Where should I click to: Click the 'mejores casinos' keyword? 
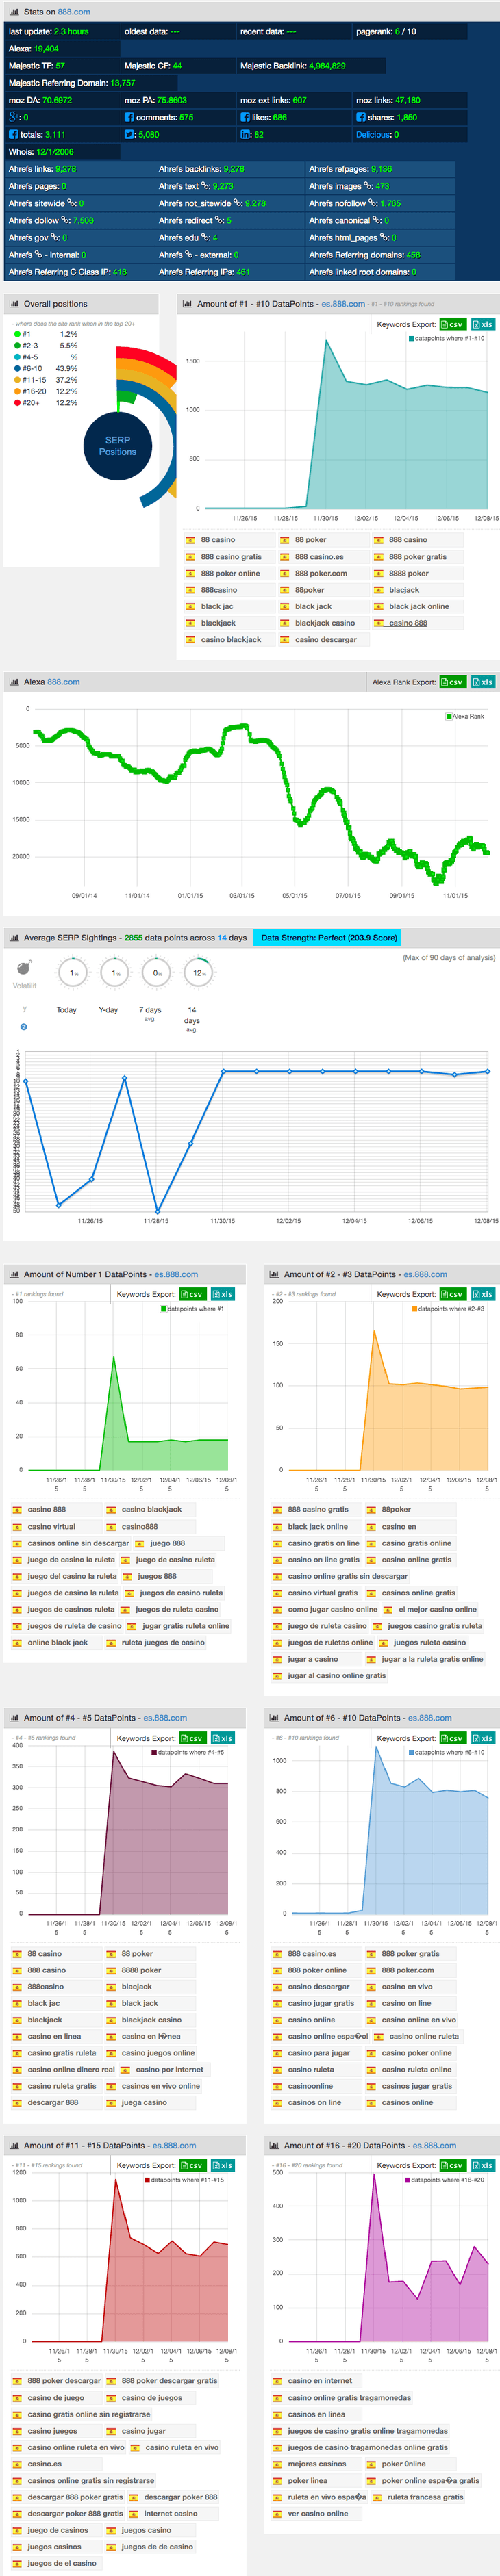pyautogui.click(x=317, y=2463)
